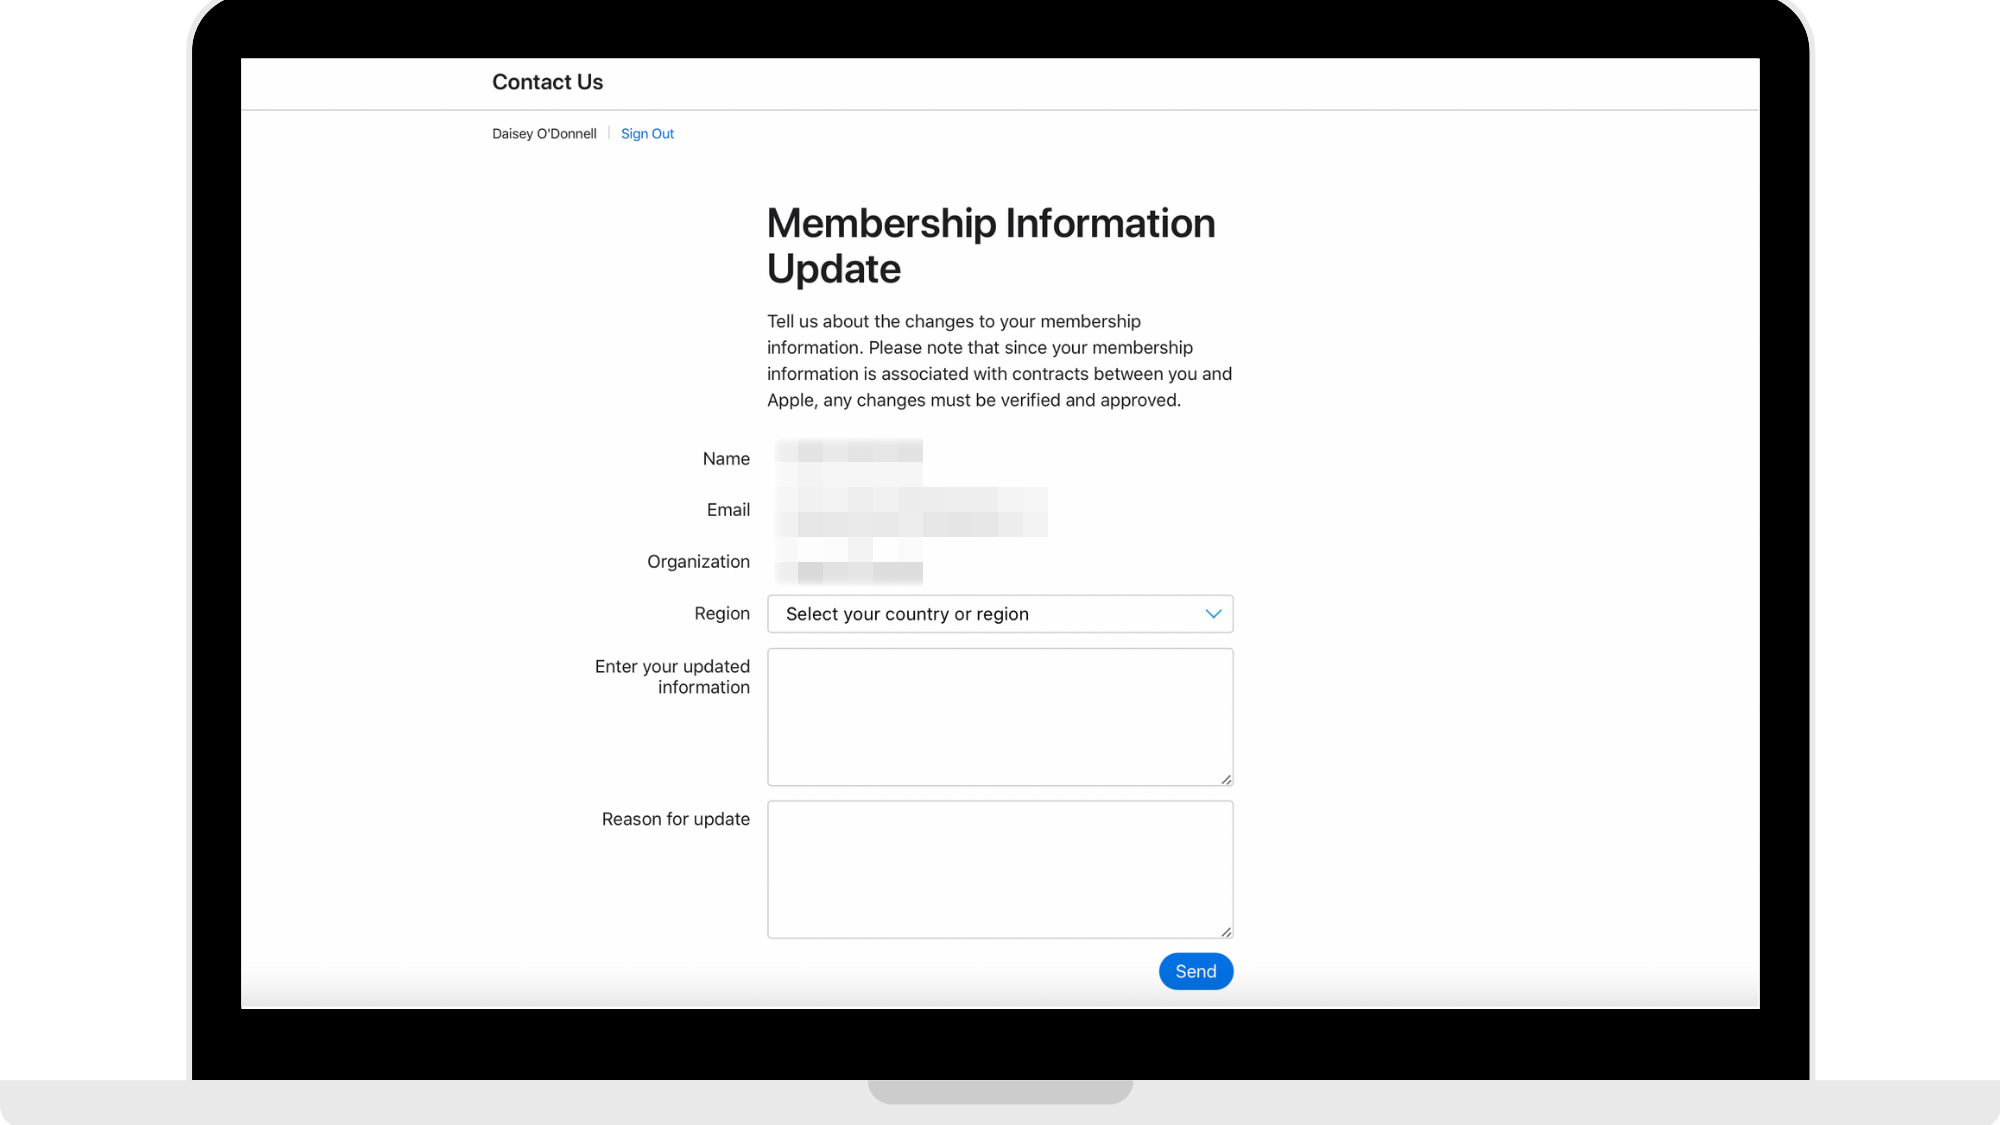Click resize handle of updated information box
Image resolution: width=2000 pixels, height=1125 pixels.
point(1226,779)
